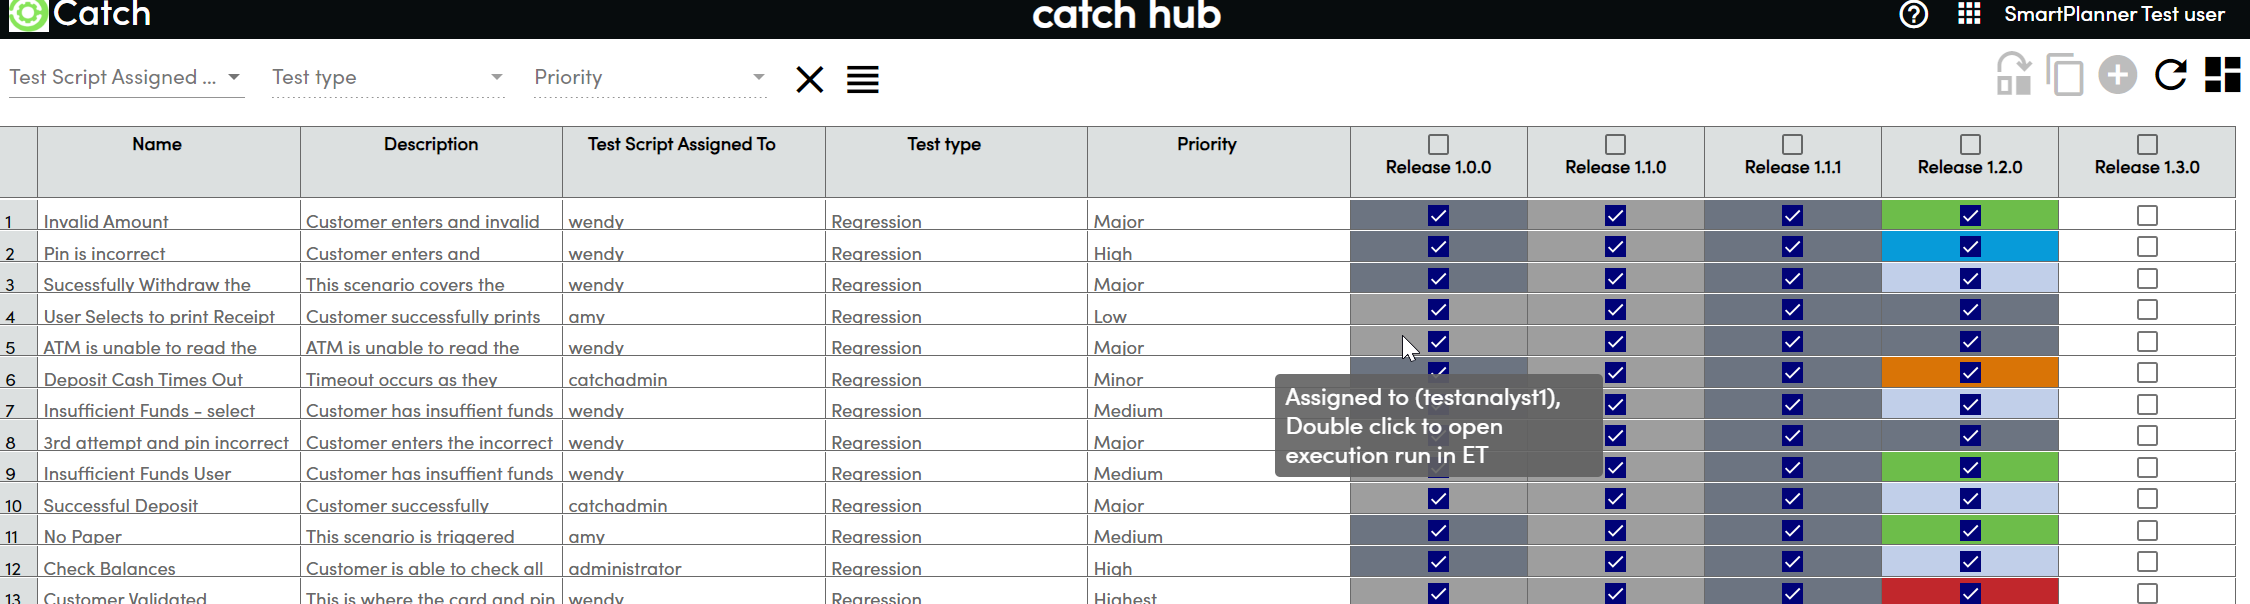Check Release 1.3.0 for Invalid Amount row
This screenshot has height=604, width=2250.
tap(2147, 215)
